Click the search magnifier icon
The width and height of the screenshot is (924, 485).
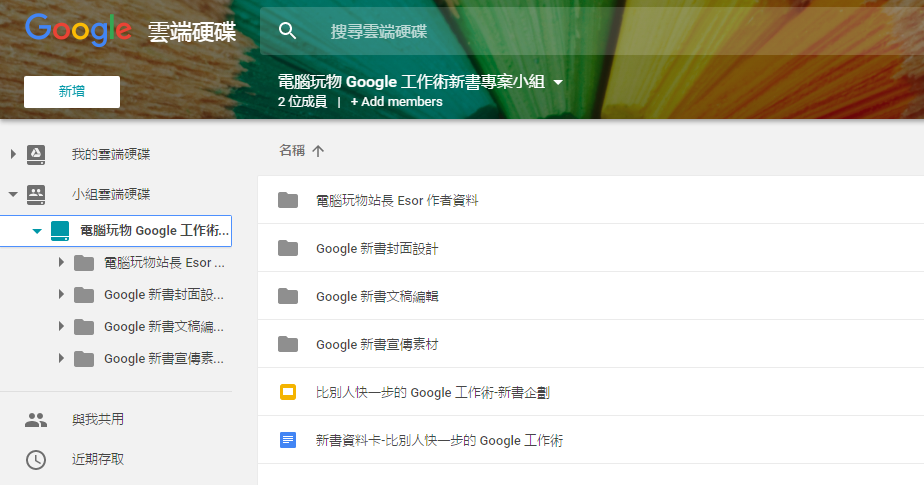click(287, 31)
